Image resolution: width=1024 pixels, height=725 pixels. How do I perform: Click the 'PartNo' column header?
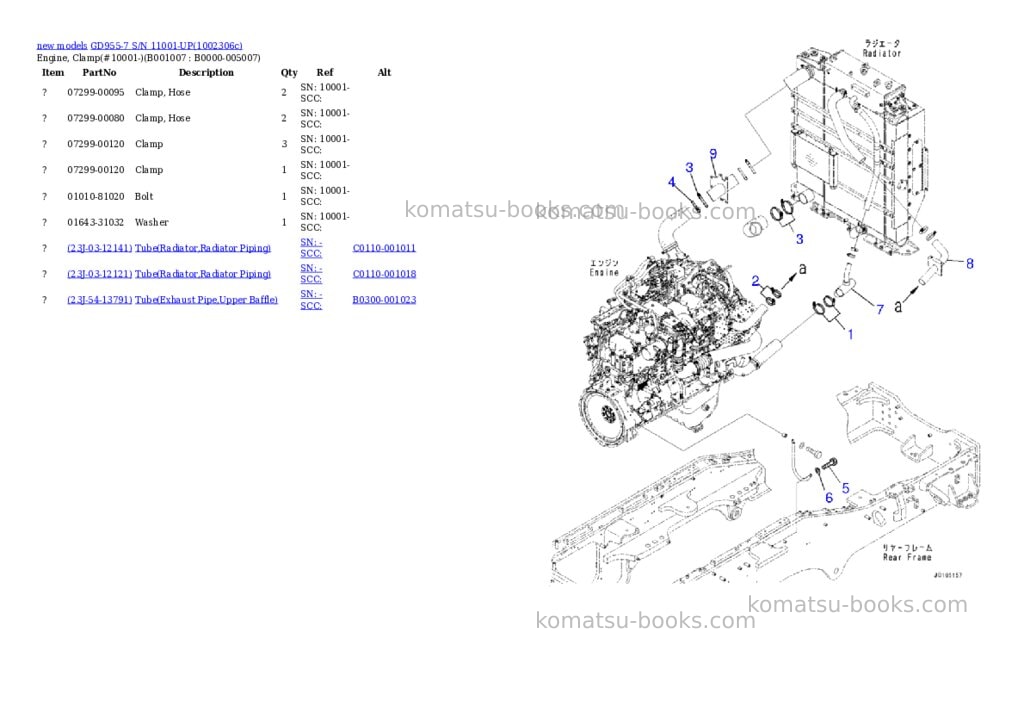click(99, 72)
